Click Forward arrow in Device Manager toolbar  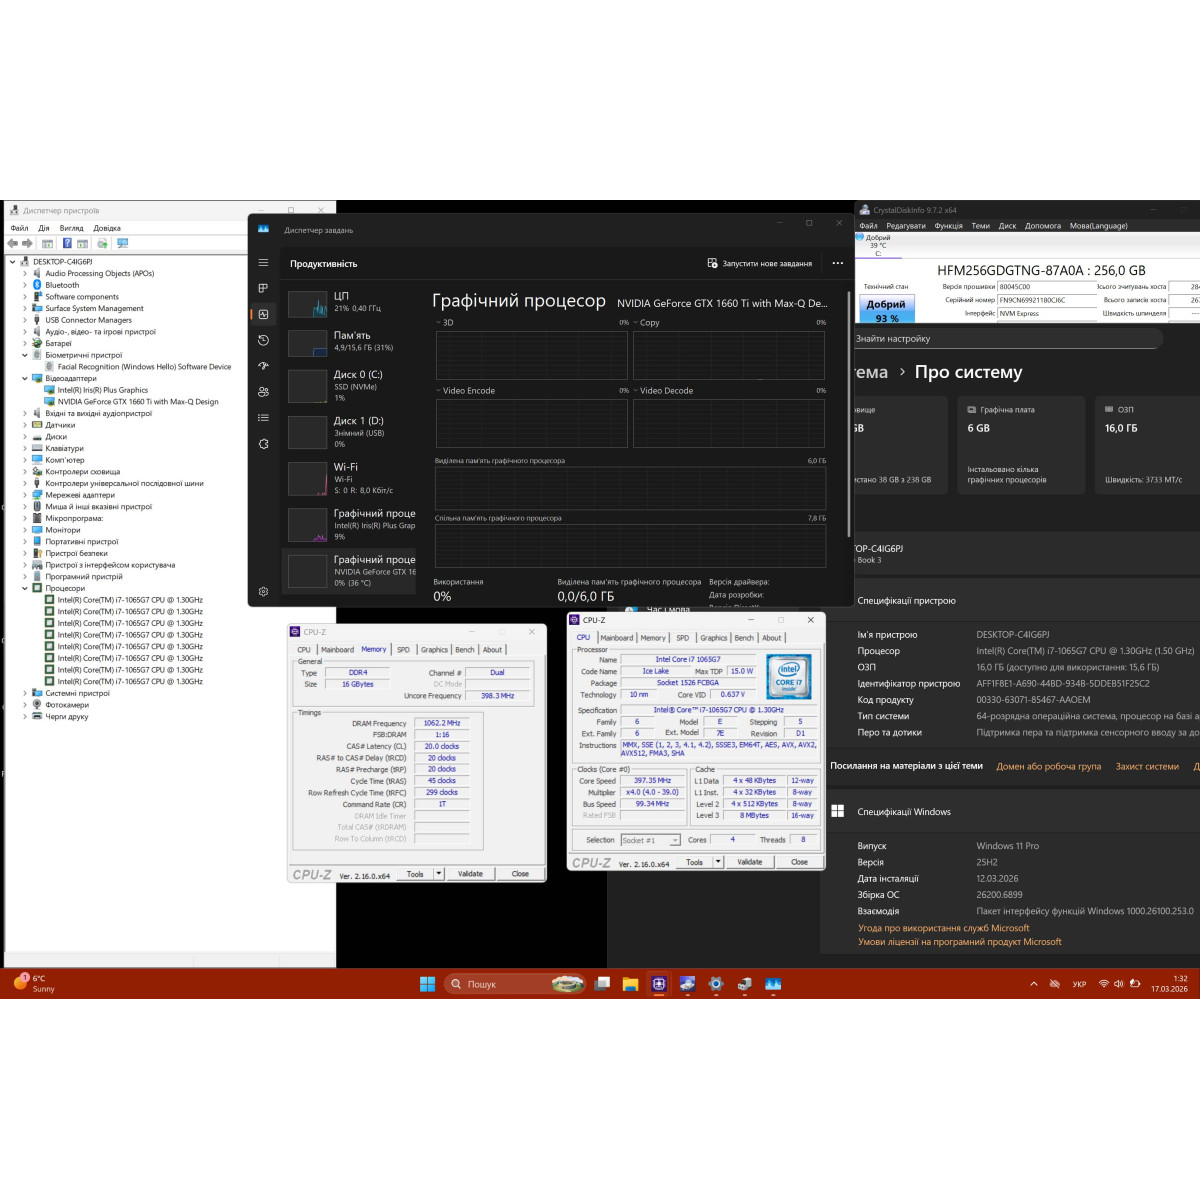pyautogui.click(x=27, y=243)
